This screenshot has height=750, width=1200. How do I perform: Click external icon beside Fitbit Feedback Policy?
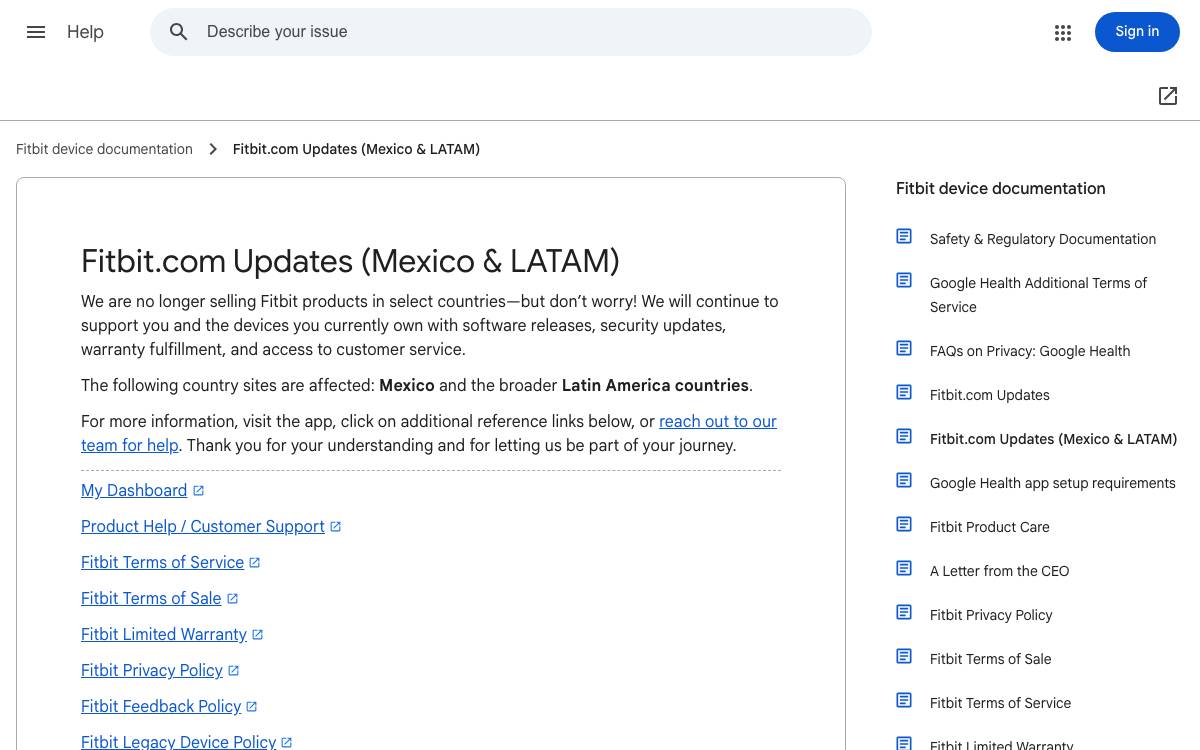pos(251,707)
